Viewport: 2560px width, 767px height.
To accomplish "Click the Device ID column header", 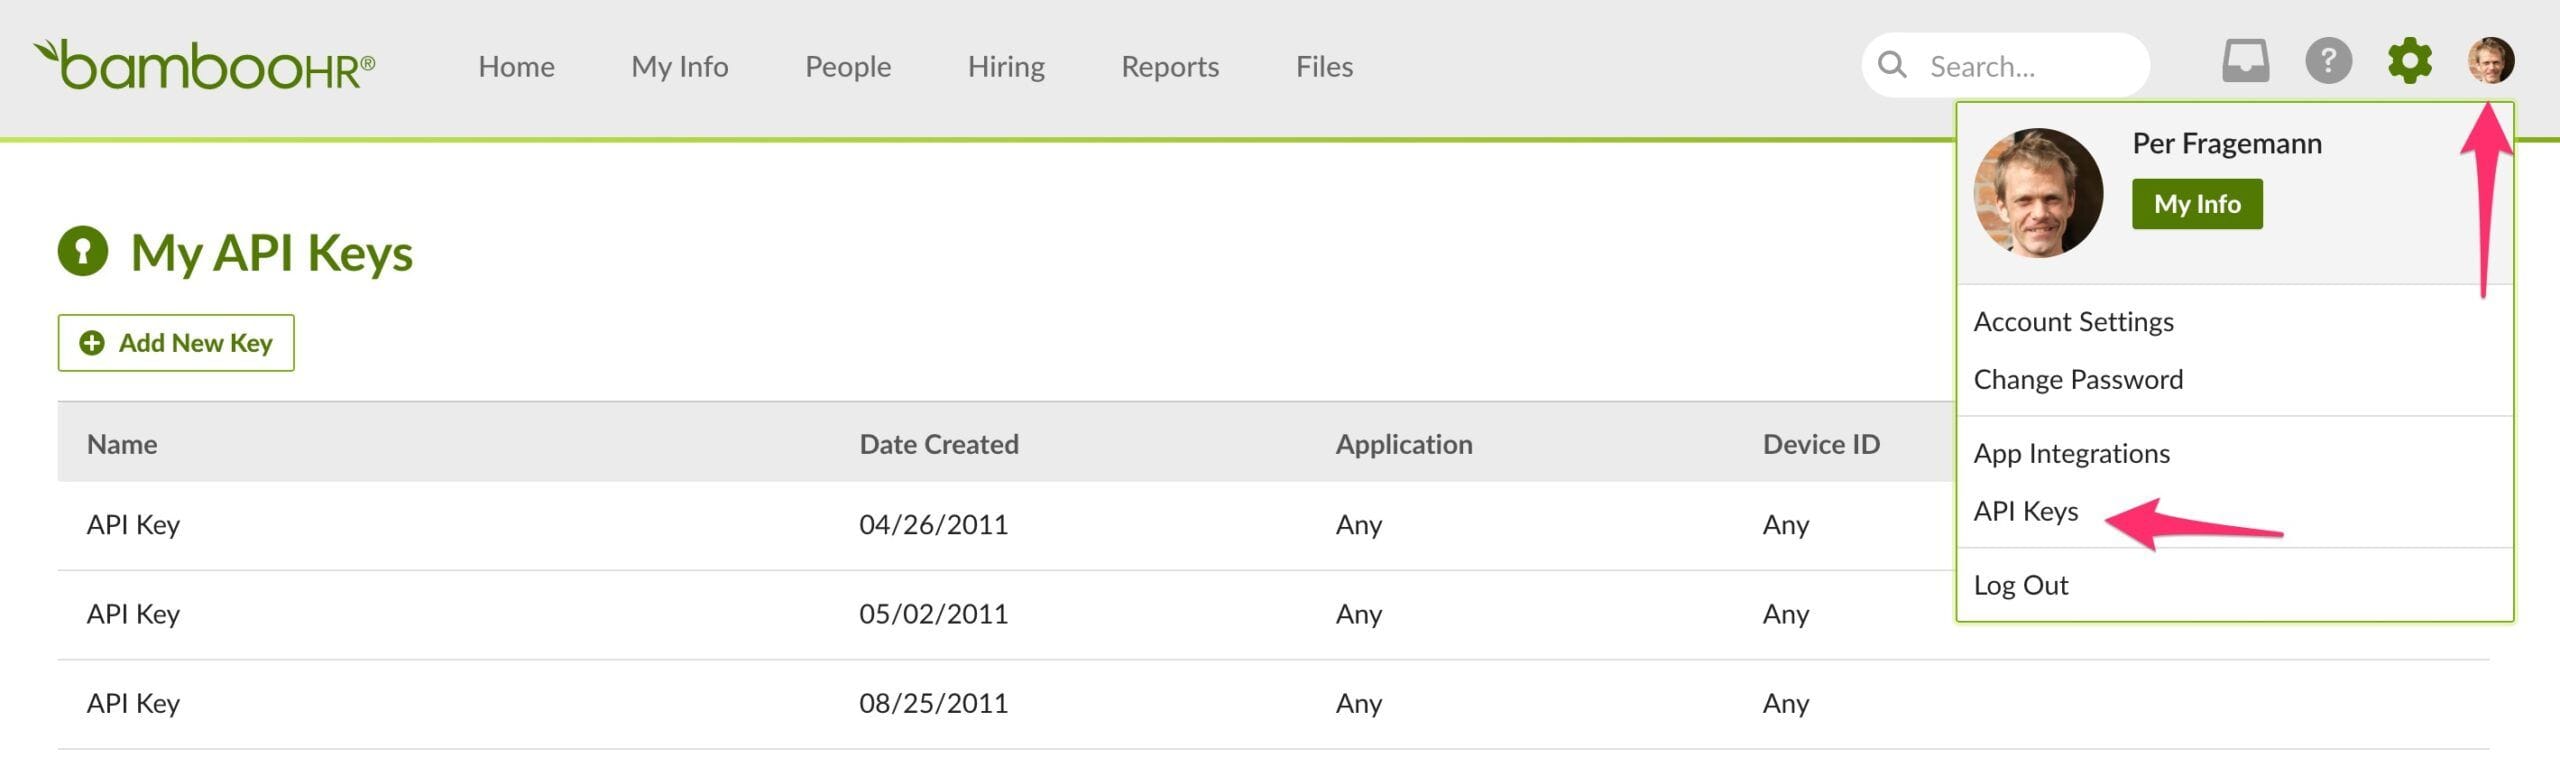I will (x=1821, y=443).
